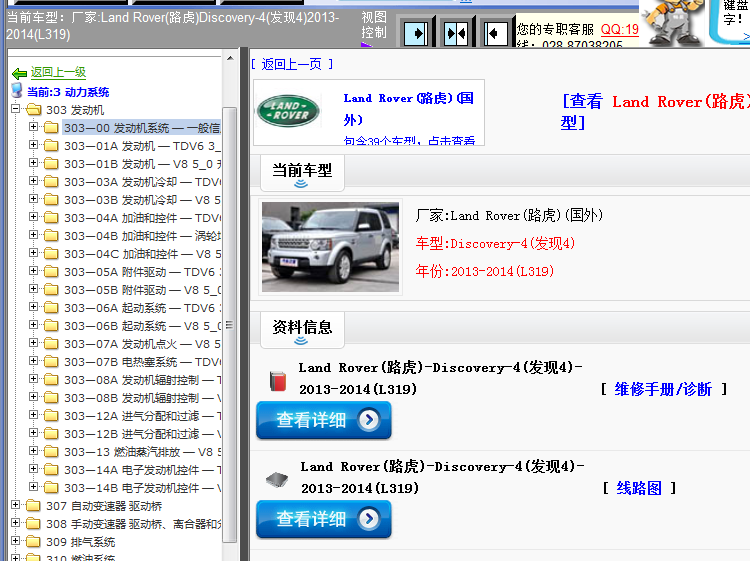
Task: Click the tree panel vertical scrollbar thumb
Action: [230, 325]
